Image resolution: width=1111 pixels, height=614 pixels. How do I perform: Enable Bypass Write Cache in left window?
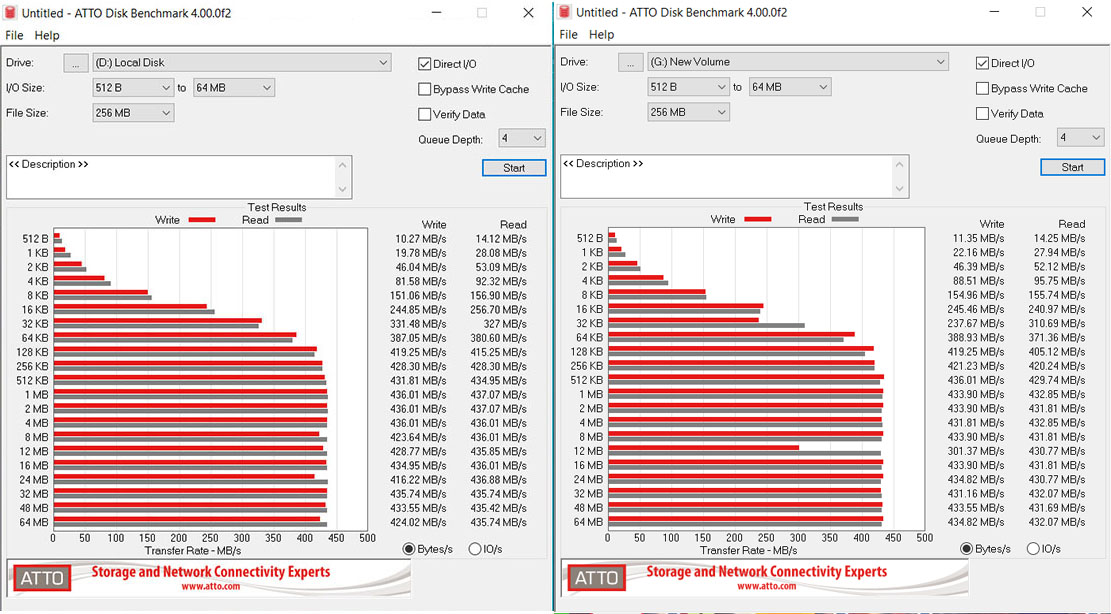pyautogui.click(x=424, y=89)
